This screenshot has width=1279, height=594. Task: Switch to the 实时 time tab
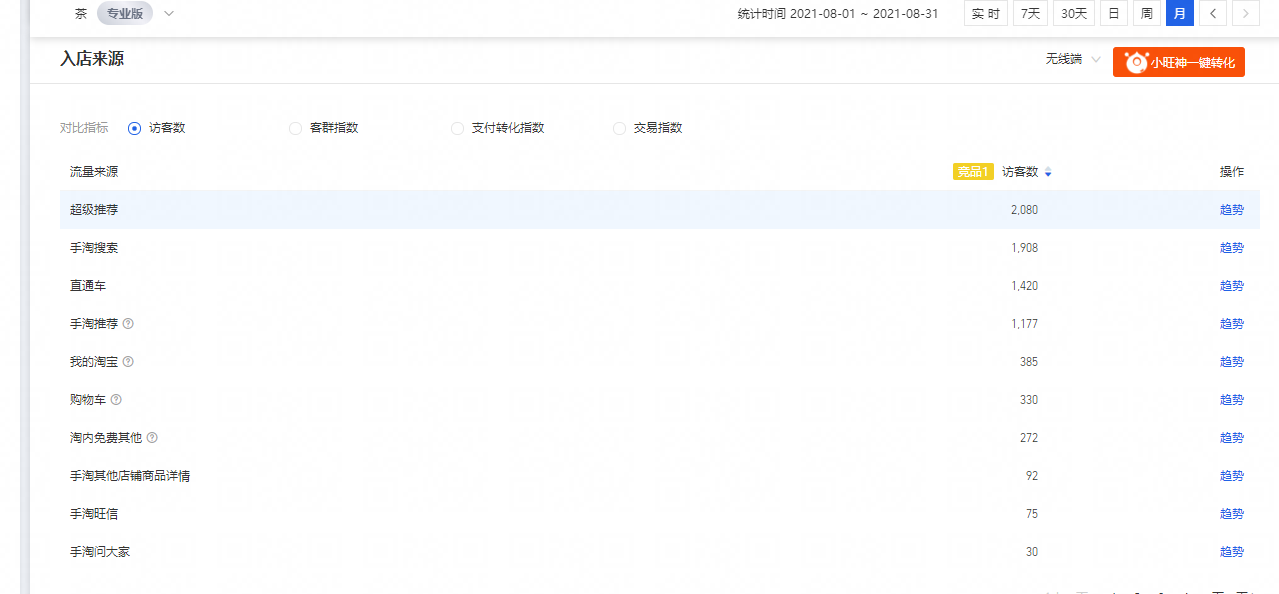coord(985,14)
